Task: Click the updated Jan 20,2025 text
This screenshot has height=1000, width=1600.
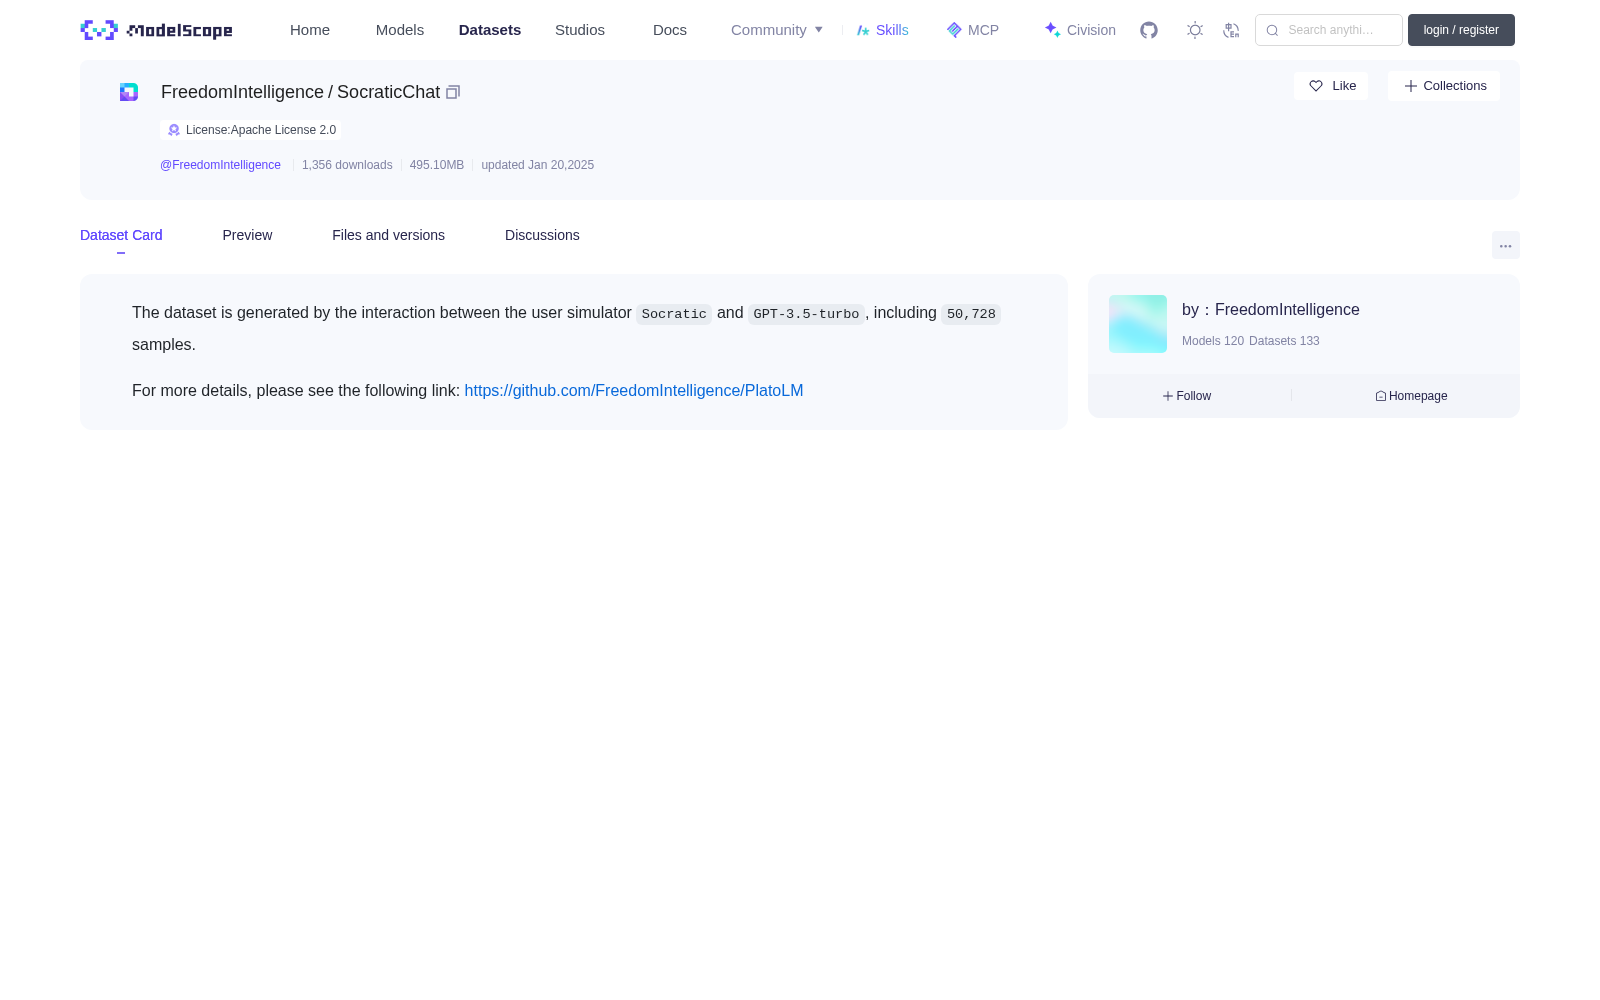Action: (x=537, y=165)
